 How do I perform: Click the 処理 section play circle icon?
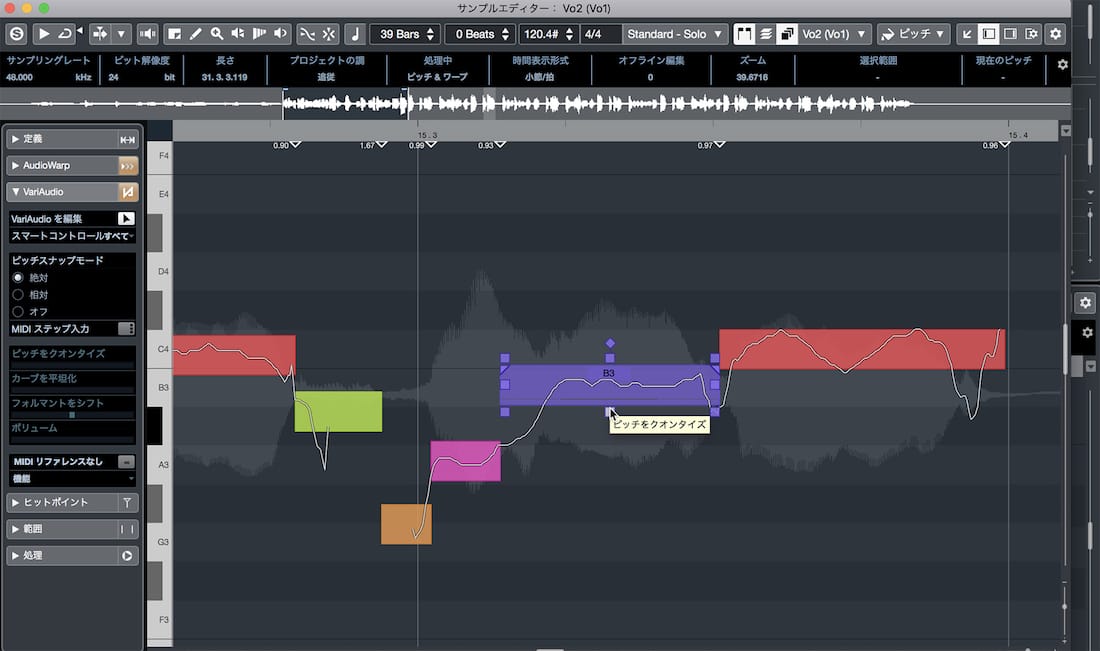pyautogui.click(x=128, y=556)
